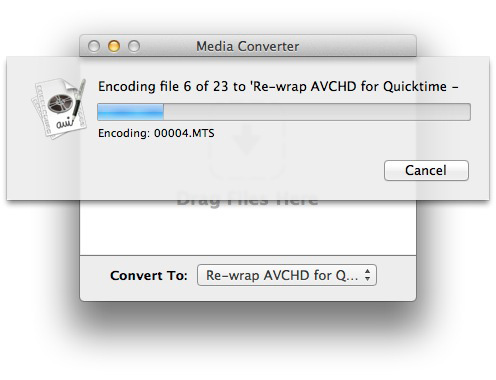Click the gray close window button

94,46
